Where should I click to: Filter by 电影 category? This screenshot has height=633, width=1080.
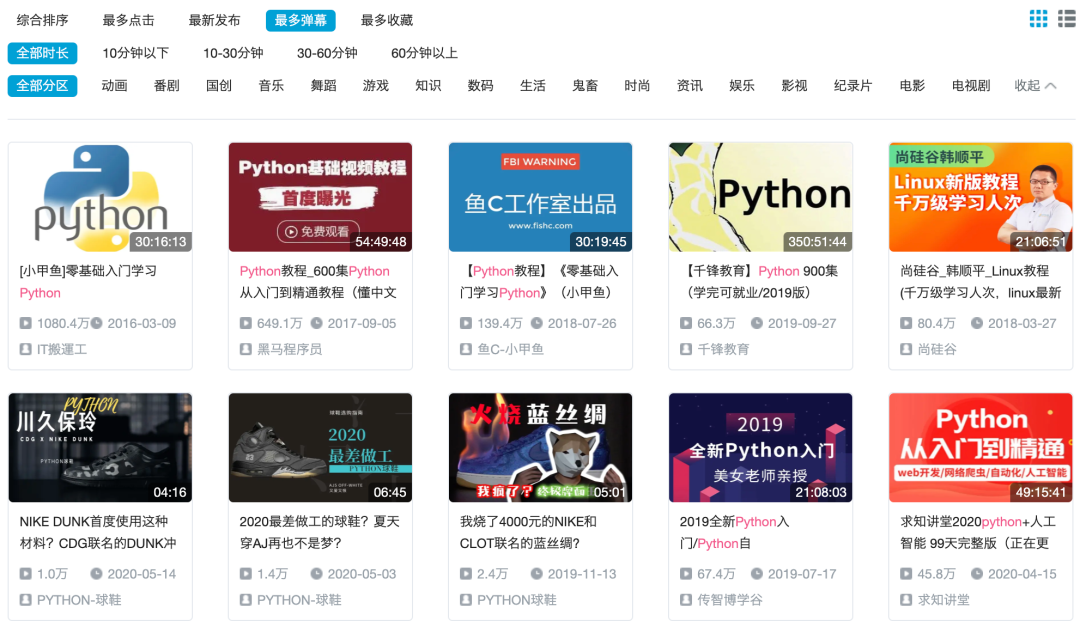[x=913, y=85]
